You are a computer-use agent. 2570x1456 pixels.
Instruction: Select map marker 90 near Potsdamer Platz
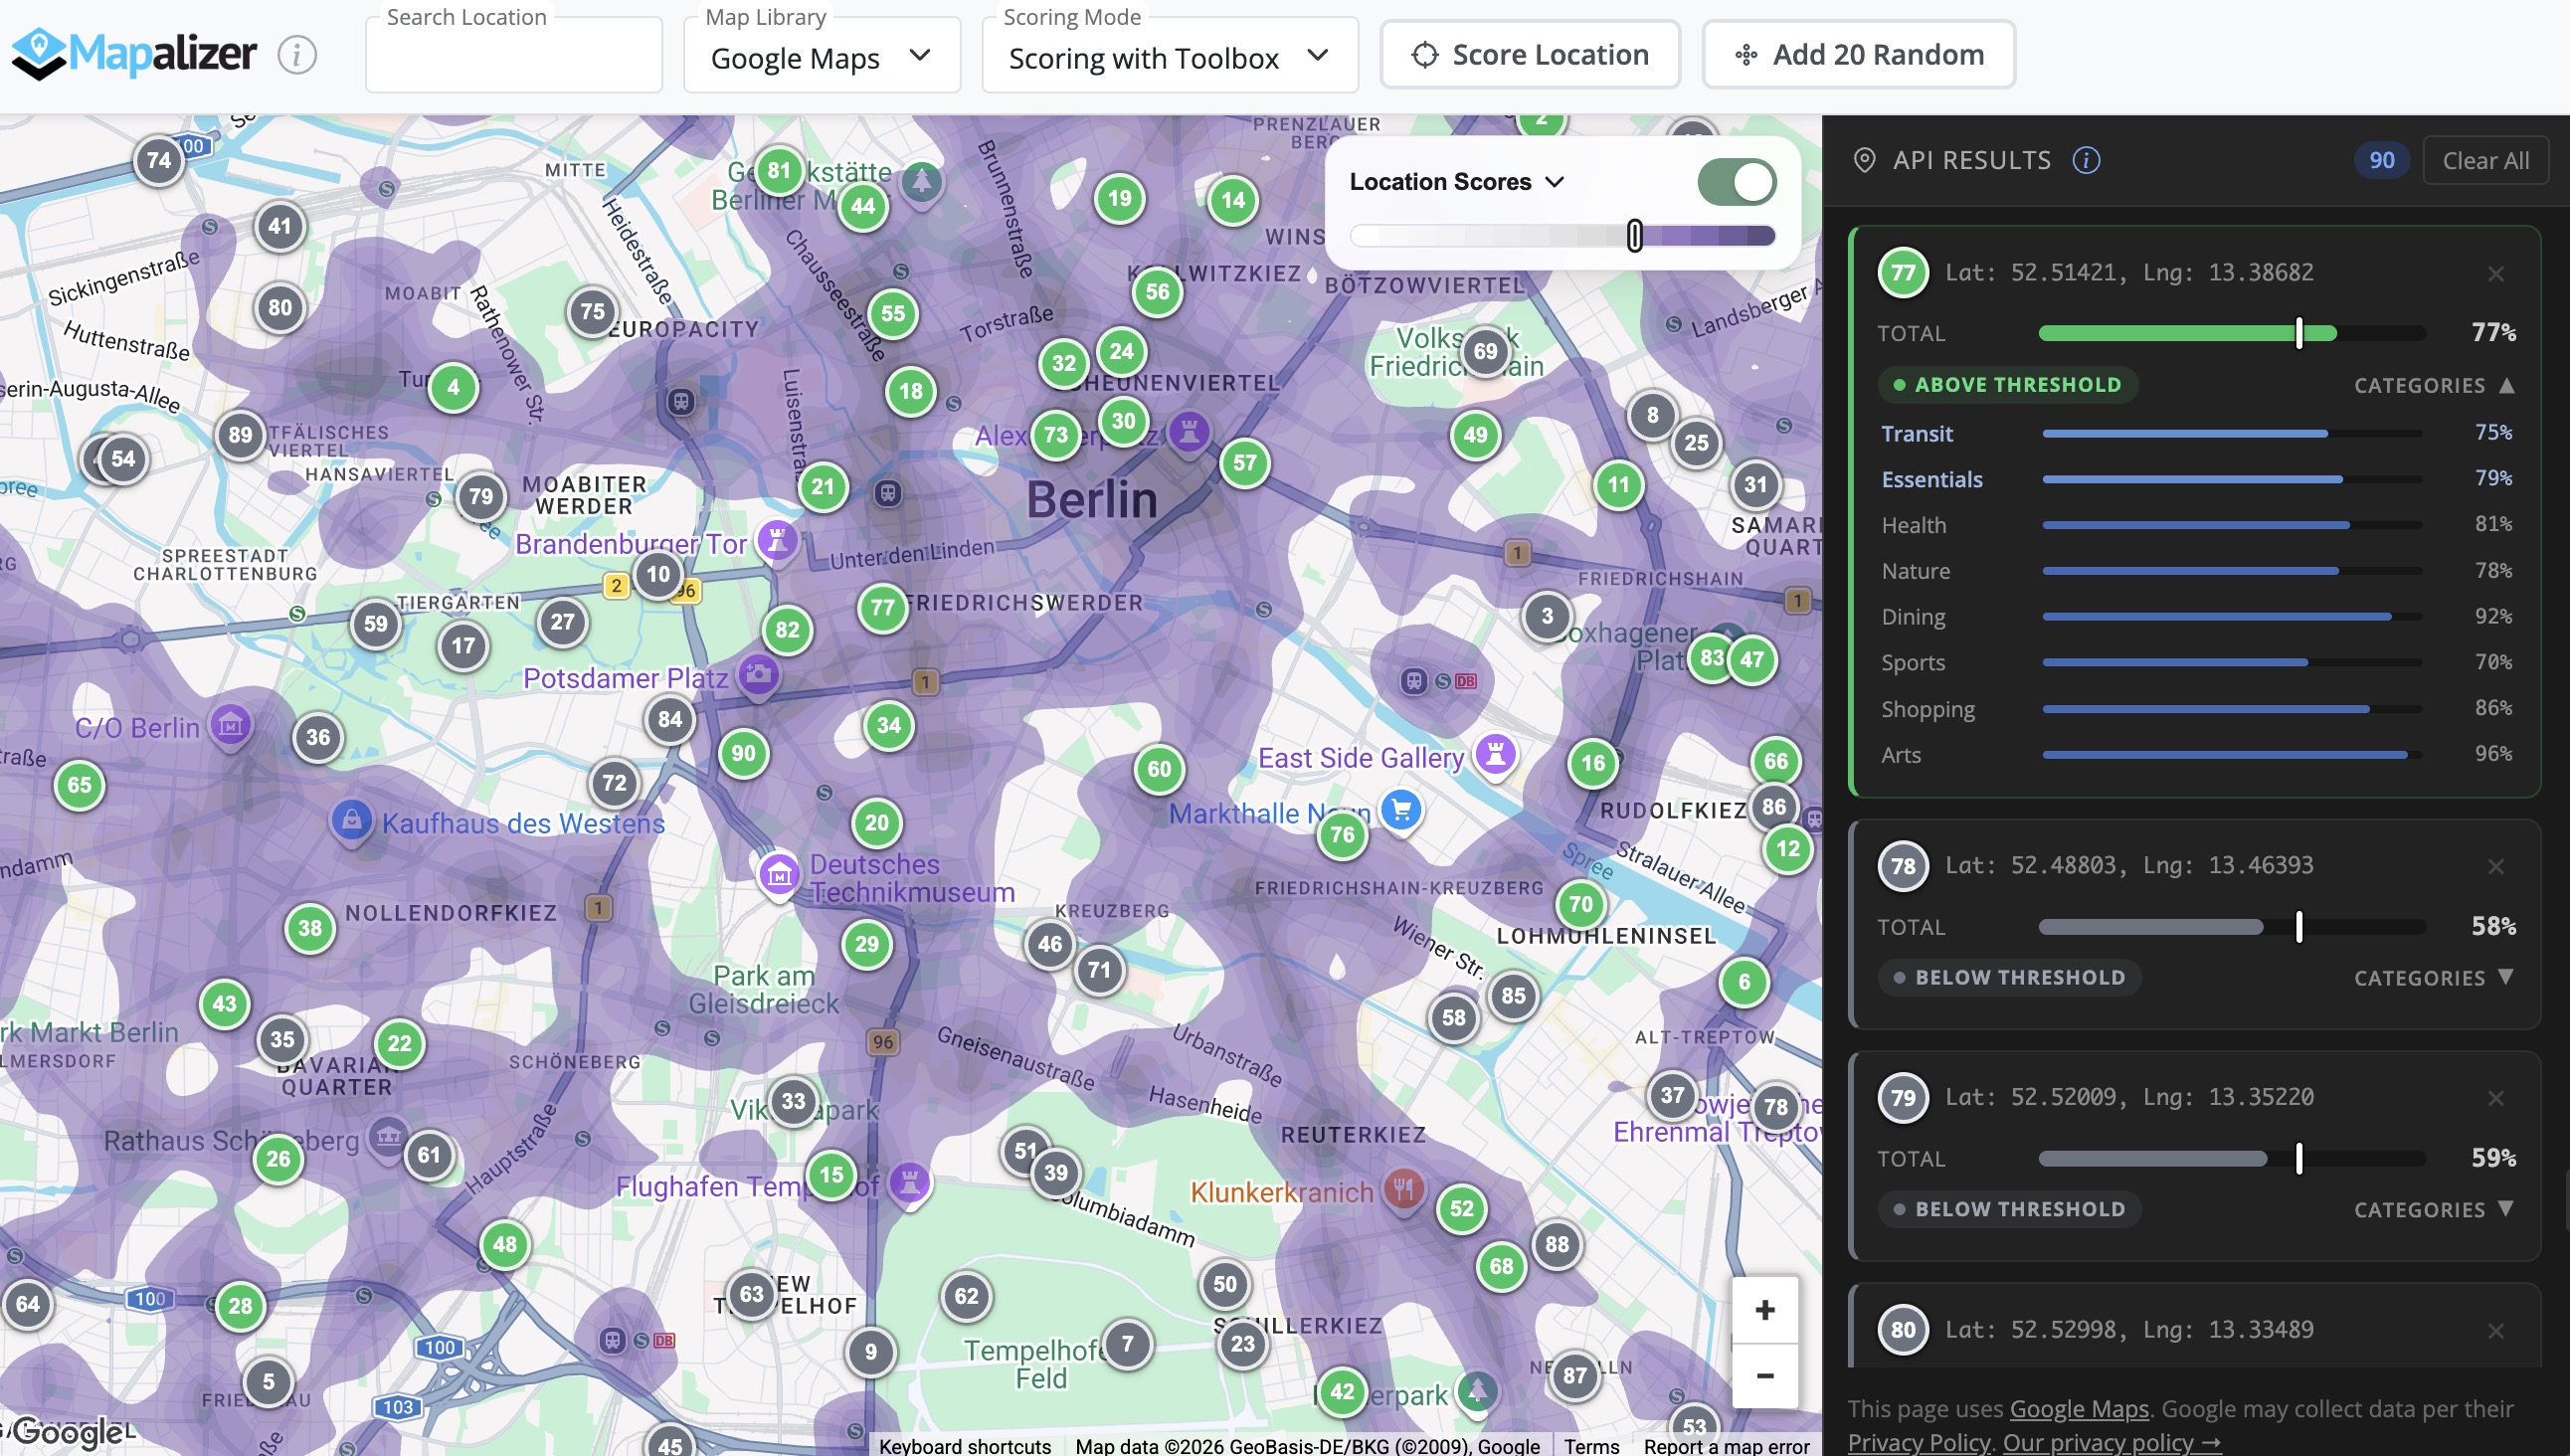pos(743,753)
